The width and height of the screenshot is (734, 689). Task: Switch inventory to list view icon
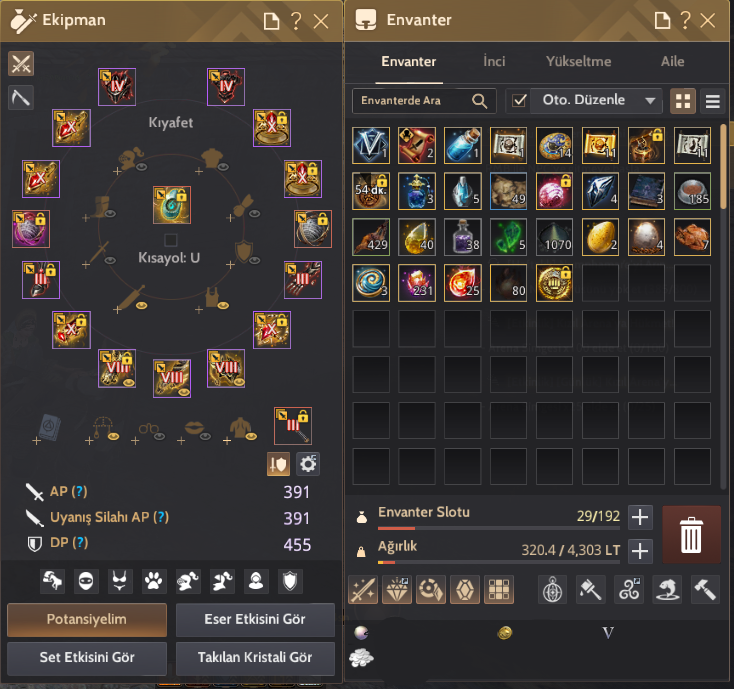click(712, 101)
